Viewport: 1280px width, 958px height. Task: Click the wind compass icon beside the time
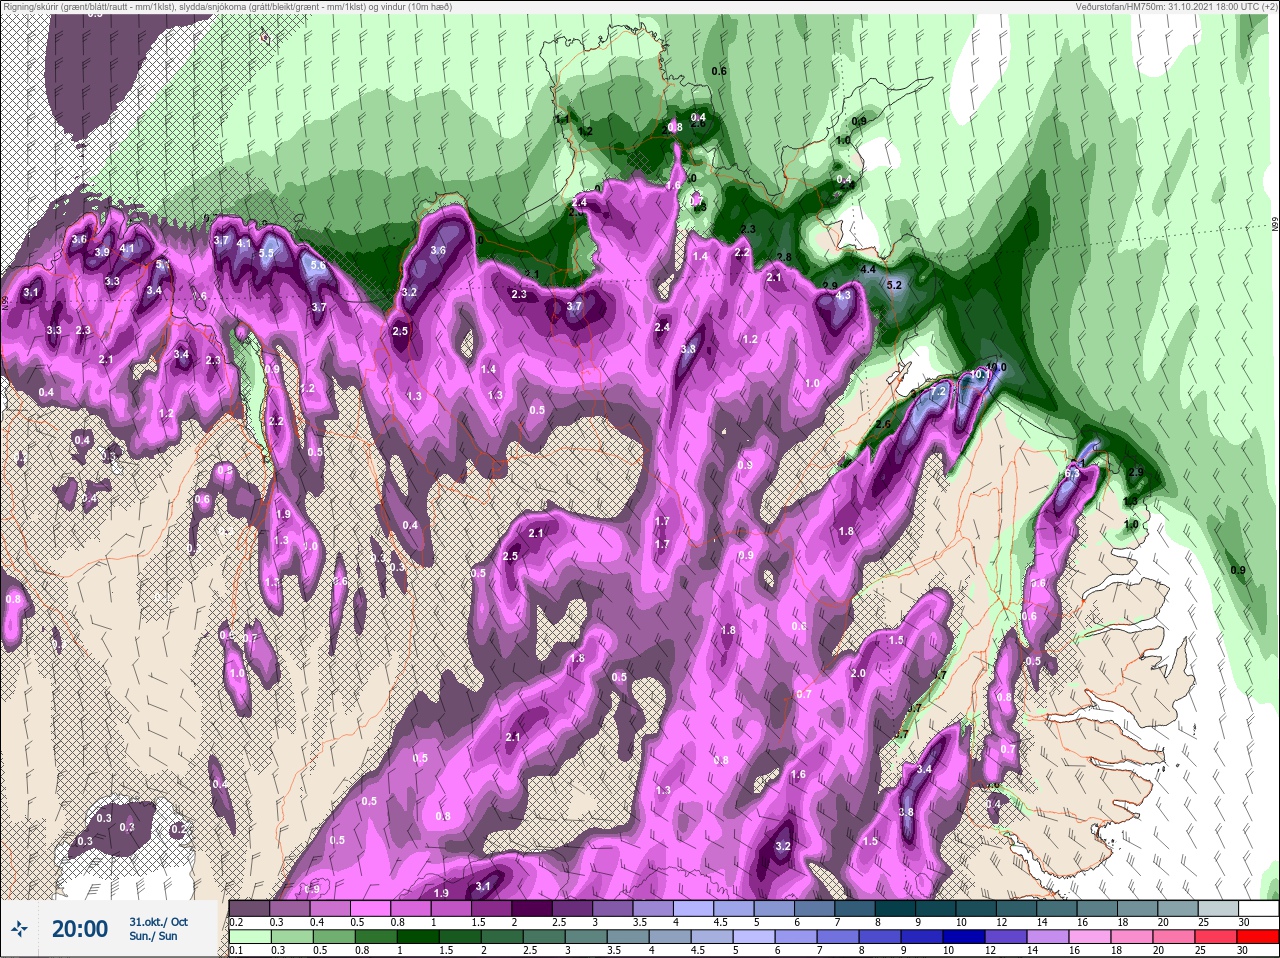[x=20, y=929]
